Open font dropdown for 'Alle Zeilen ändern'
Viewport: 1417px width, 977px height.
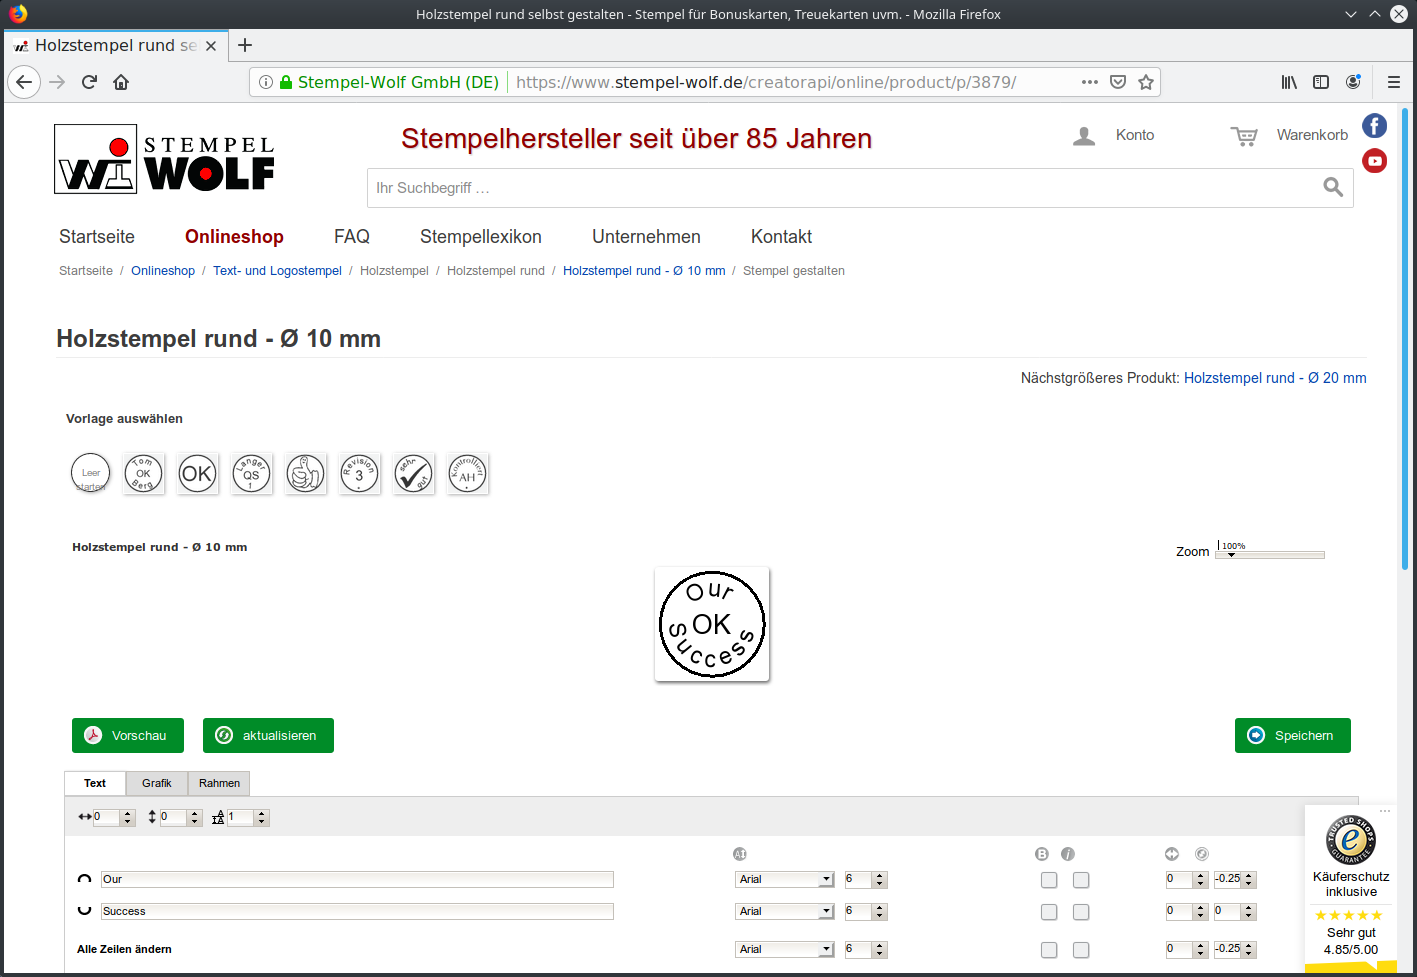coord(785,950)
